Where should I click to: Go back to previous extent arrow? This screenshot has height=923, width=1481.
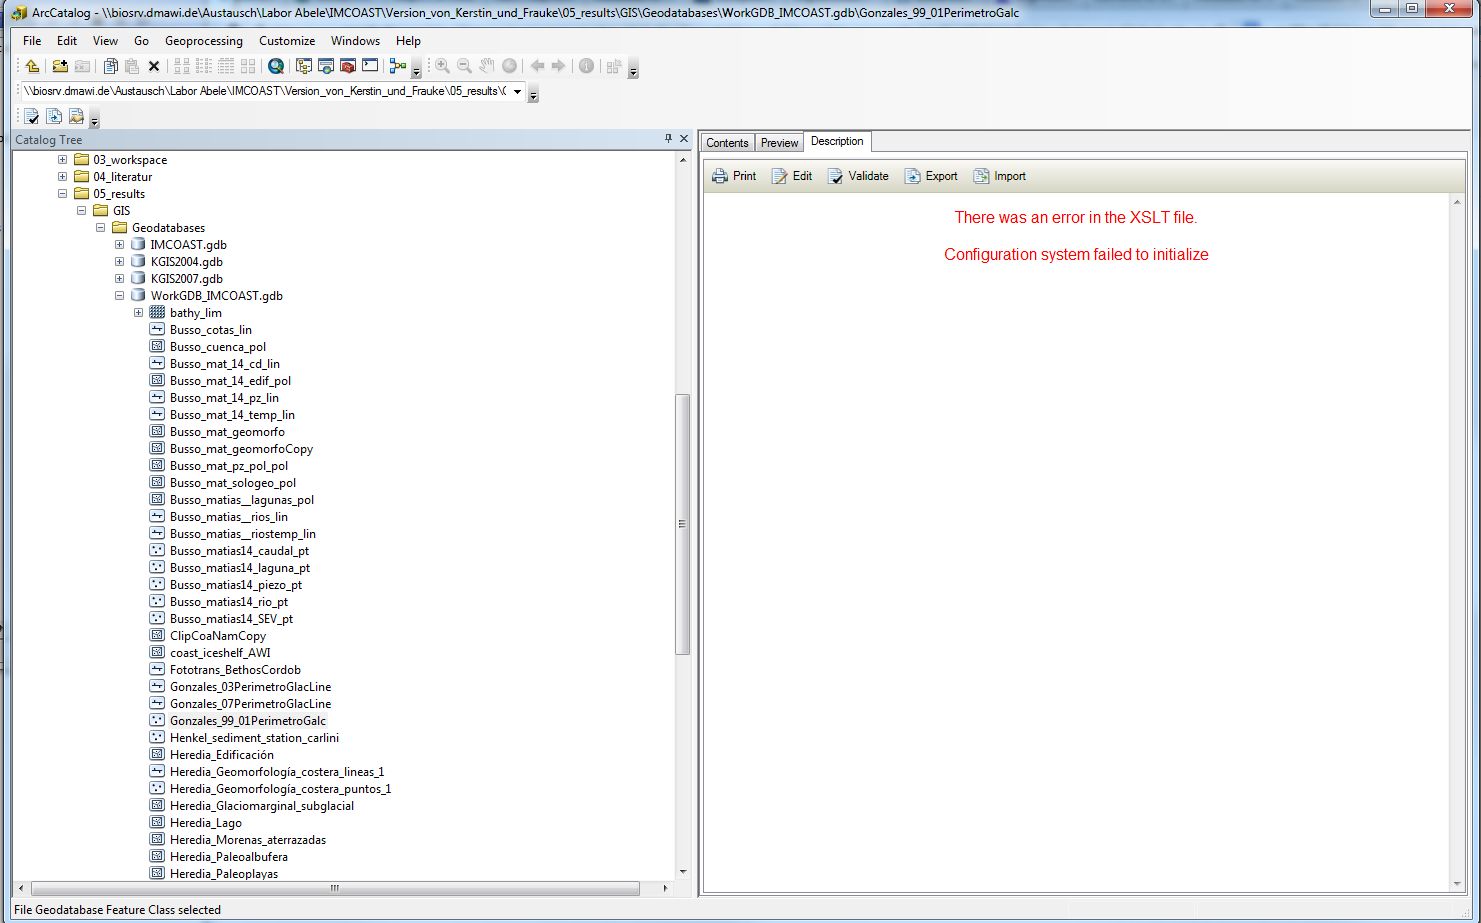(537, 66)
